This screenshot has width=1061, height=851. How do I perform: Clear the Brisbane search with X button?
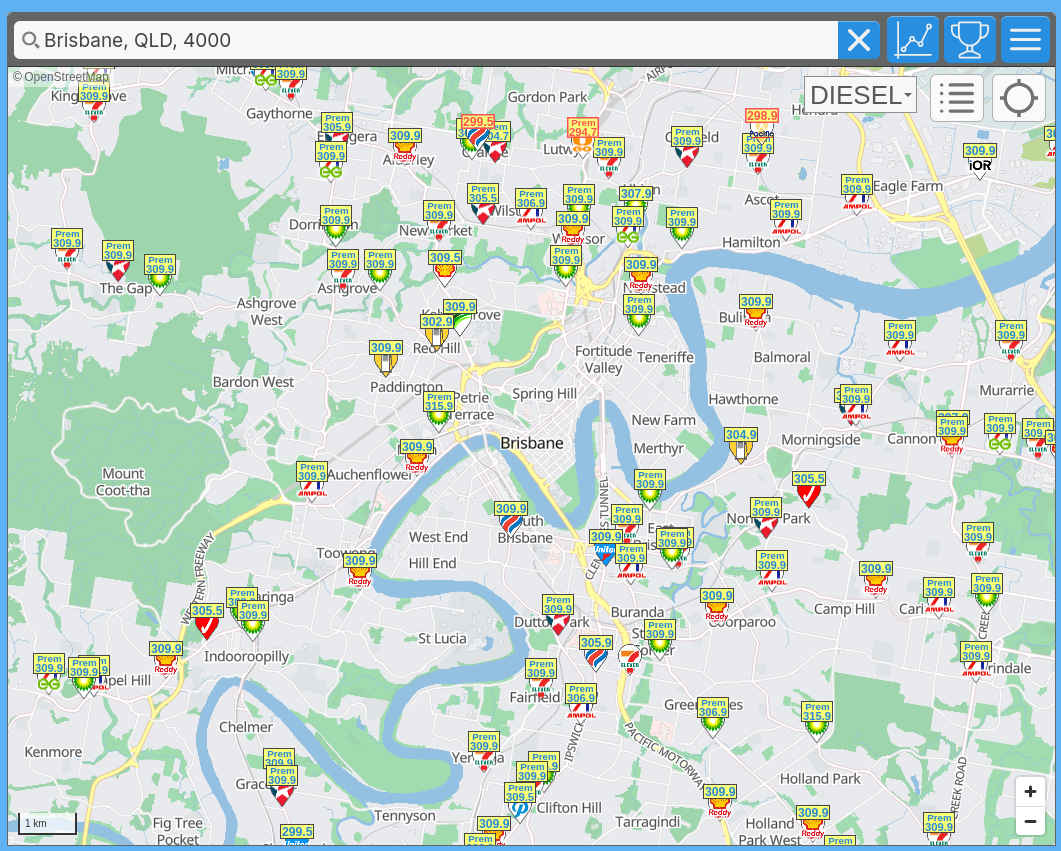click(x=859, y=41)
